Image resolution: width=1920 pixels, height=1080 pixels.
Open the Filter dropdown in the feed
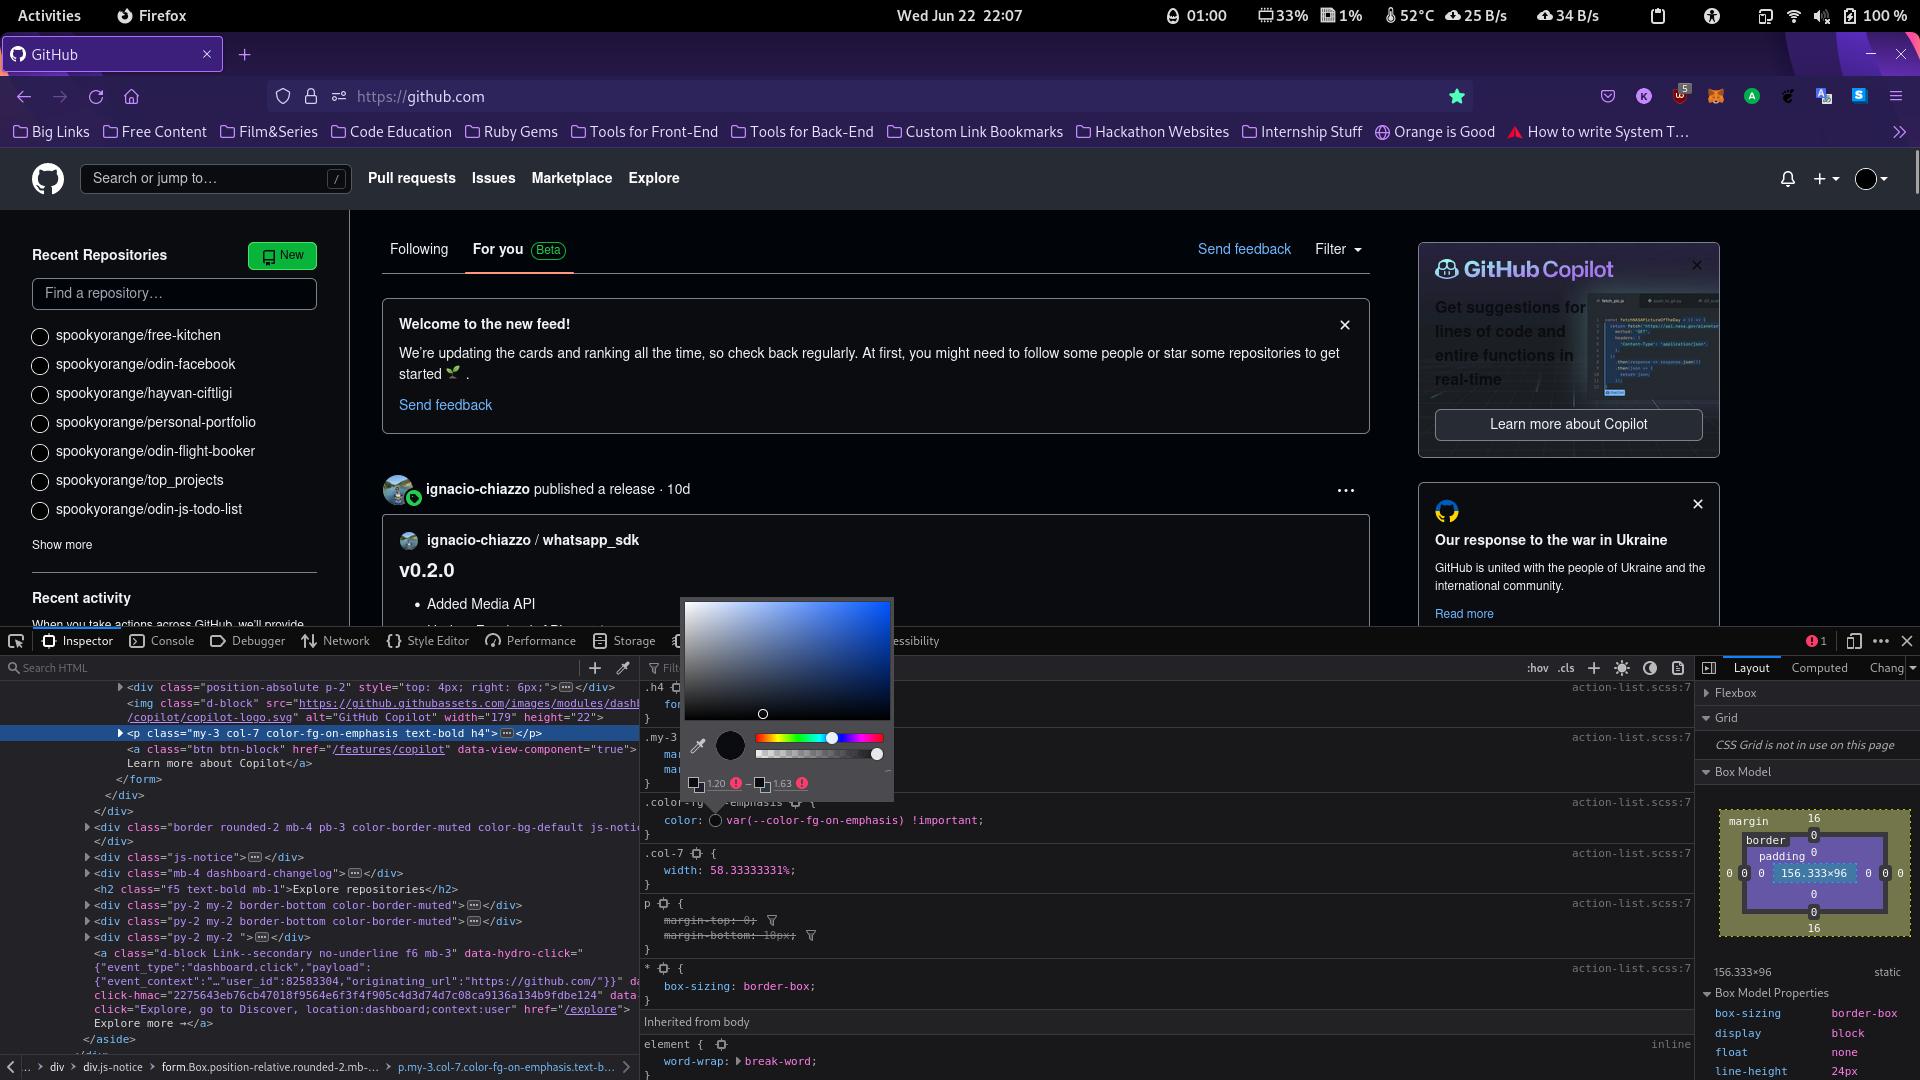pyautogui.click(x=1338, y=249)
